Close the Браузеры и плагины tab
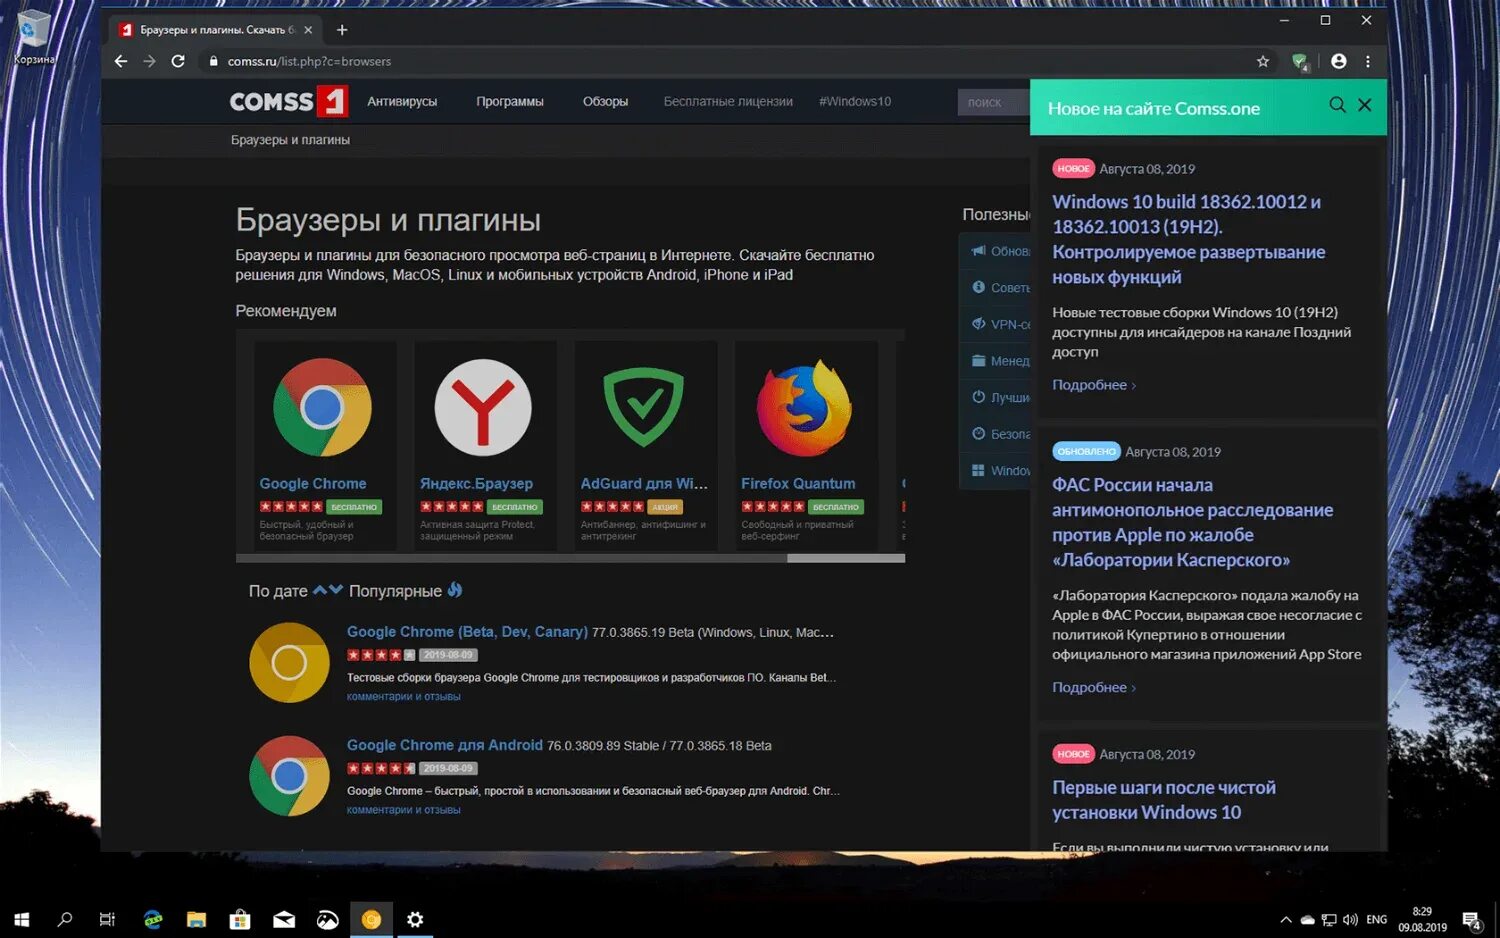 (x=308, y=30)
